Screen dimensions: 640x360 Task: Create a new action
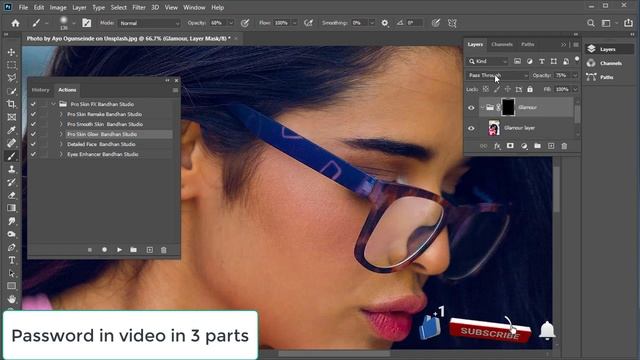click(x=149, y=250)
